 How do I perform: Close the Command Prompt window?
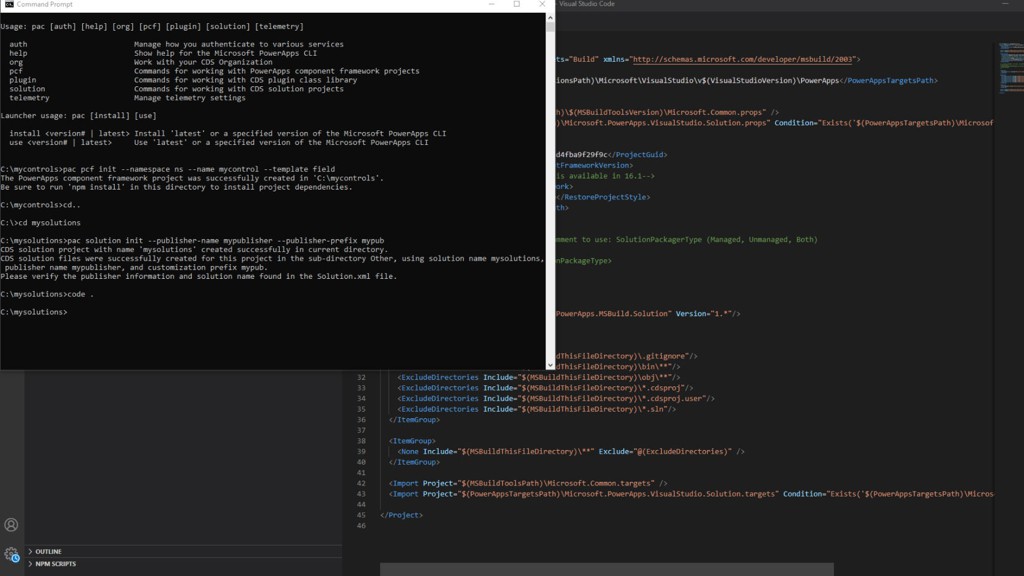click(541, 4)
